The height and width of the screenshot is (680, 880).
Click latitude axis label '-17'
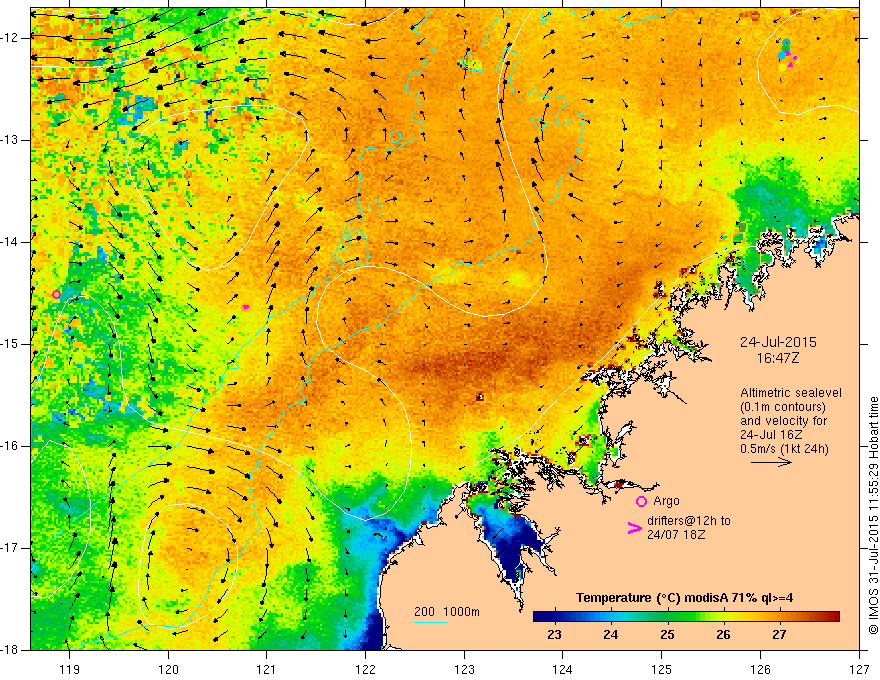[x=10, y=548]
